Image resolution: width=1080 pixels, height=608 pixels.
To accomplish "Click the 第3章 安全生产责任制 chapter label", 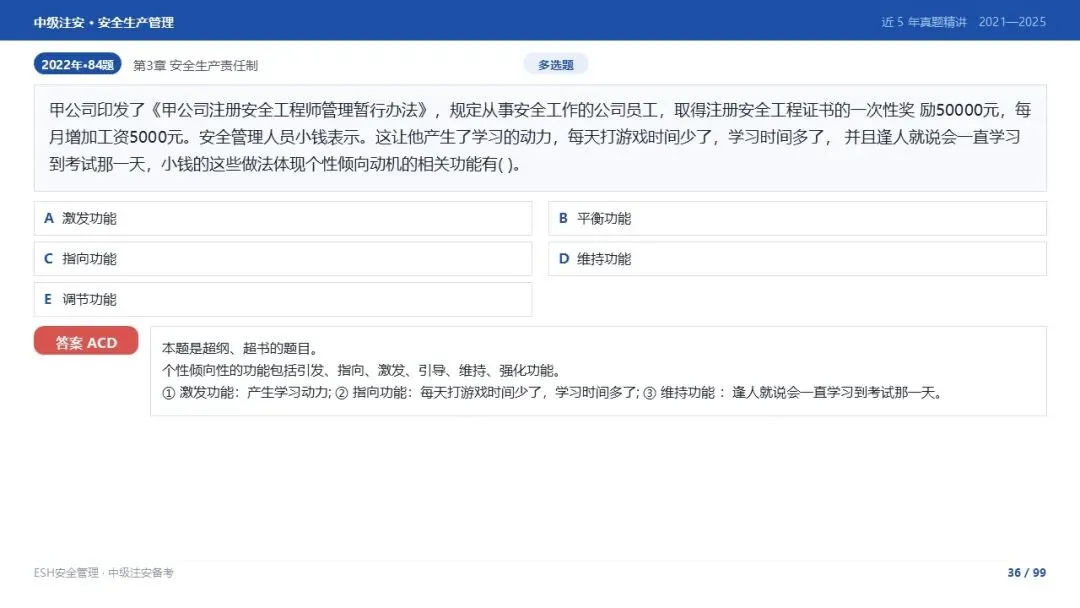I will point(196,65).
